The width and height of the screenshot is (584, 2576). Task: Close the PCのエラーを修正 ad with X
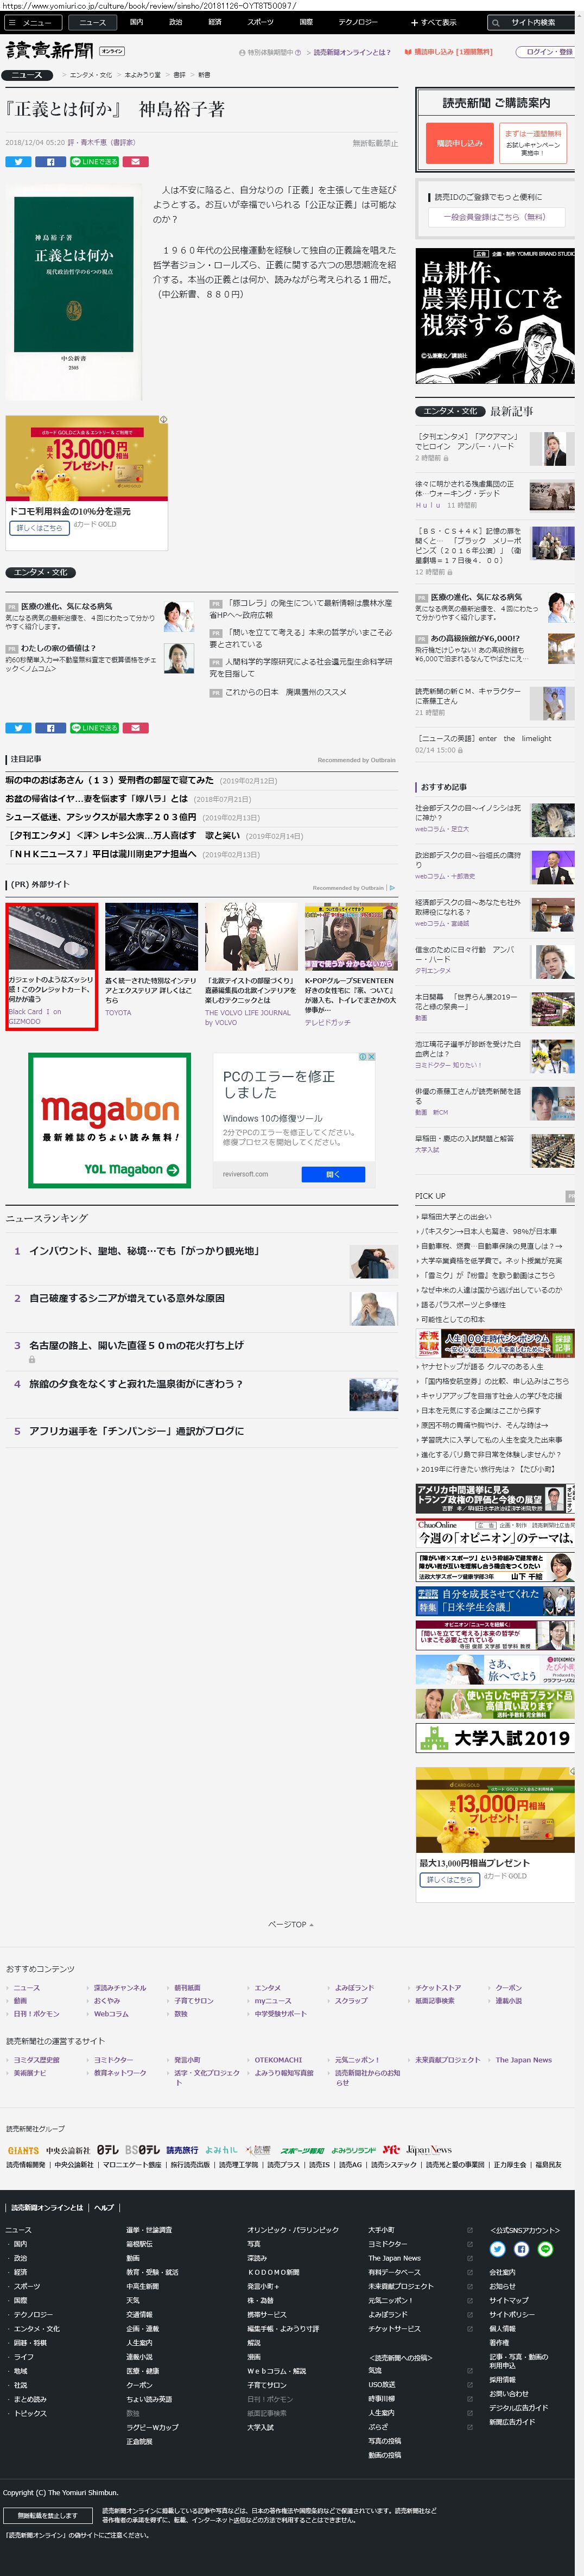(372, 1056)
